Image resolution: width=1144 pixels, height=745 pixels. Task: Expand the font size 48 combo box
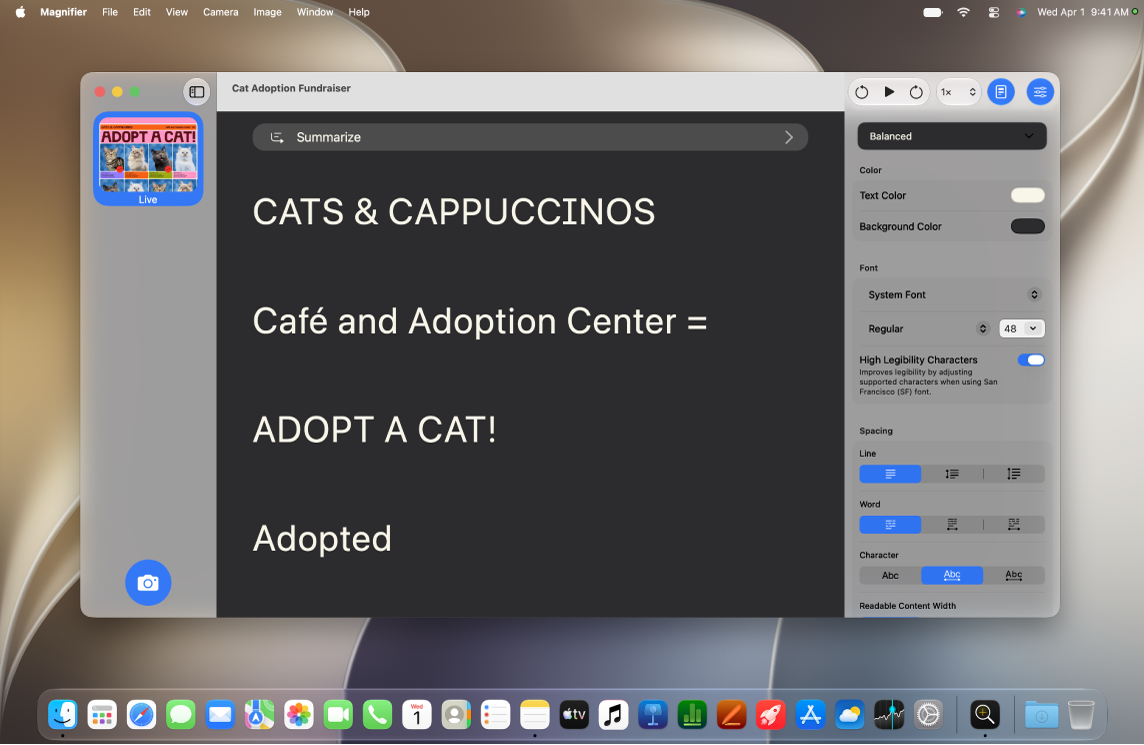(1021, 328)
